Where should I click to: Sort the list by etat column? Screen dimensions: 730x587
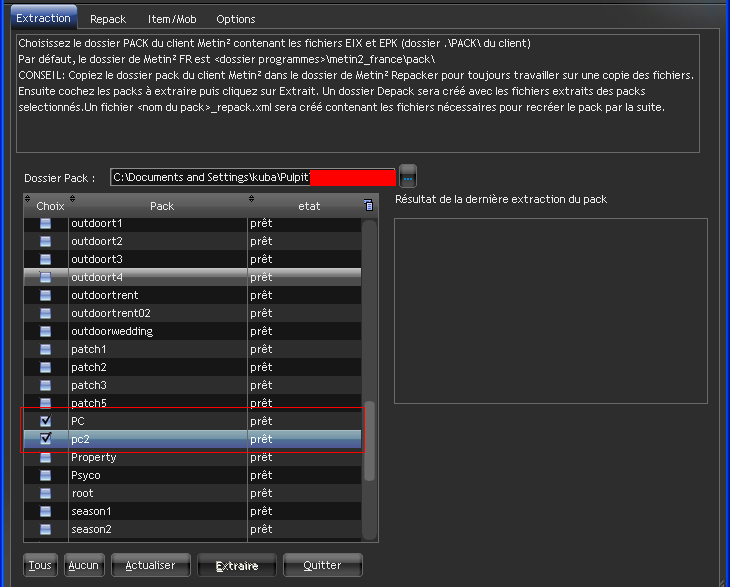309,206
